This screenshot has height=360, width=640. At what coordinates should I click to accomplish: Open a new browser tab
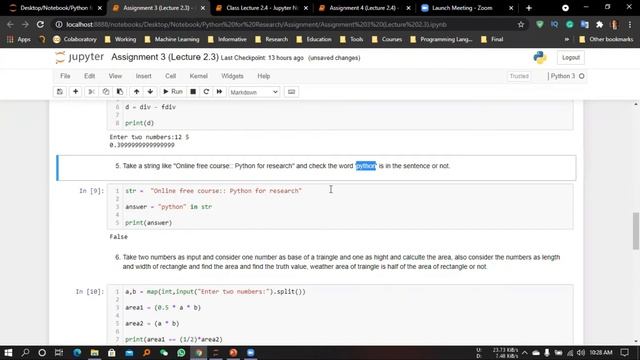(529, 8)
